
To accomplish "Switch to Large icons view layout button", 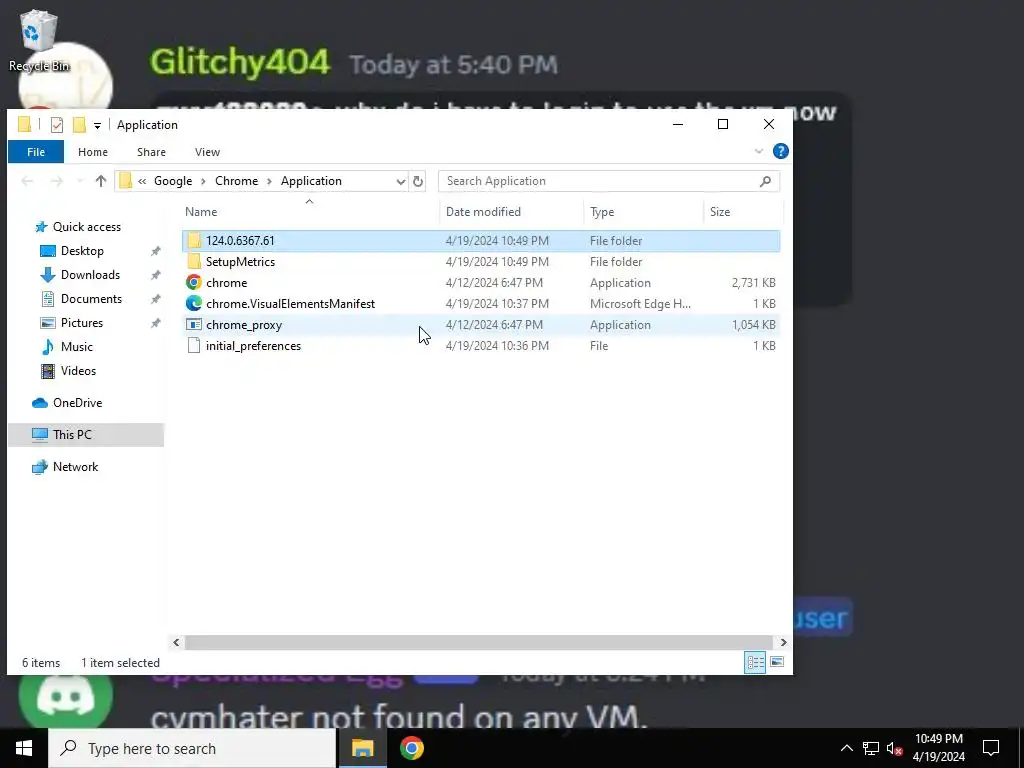I will tap(776, 662).
